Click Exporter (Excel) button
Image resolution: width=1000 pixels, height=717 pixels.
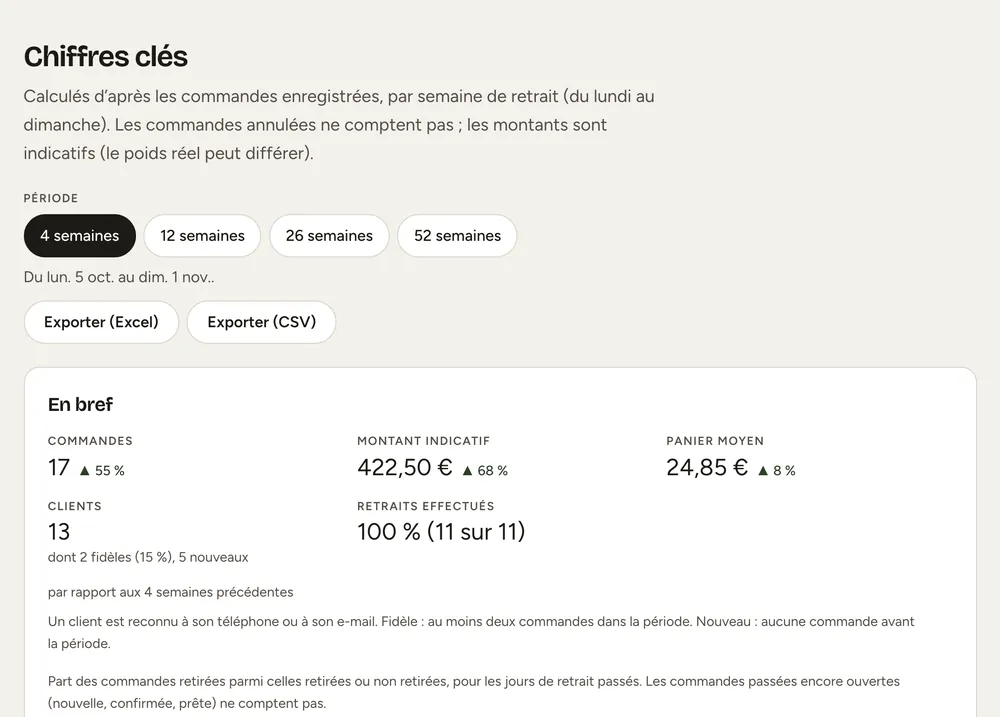(x=101, y=322)
